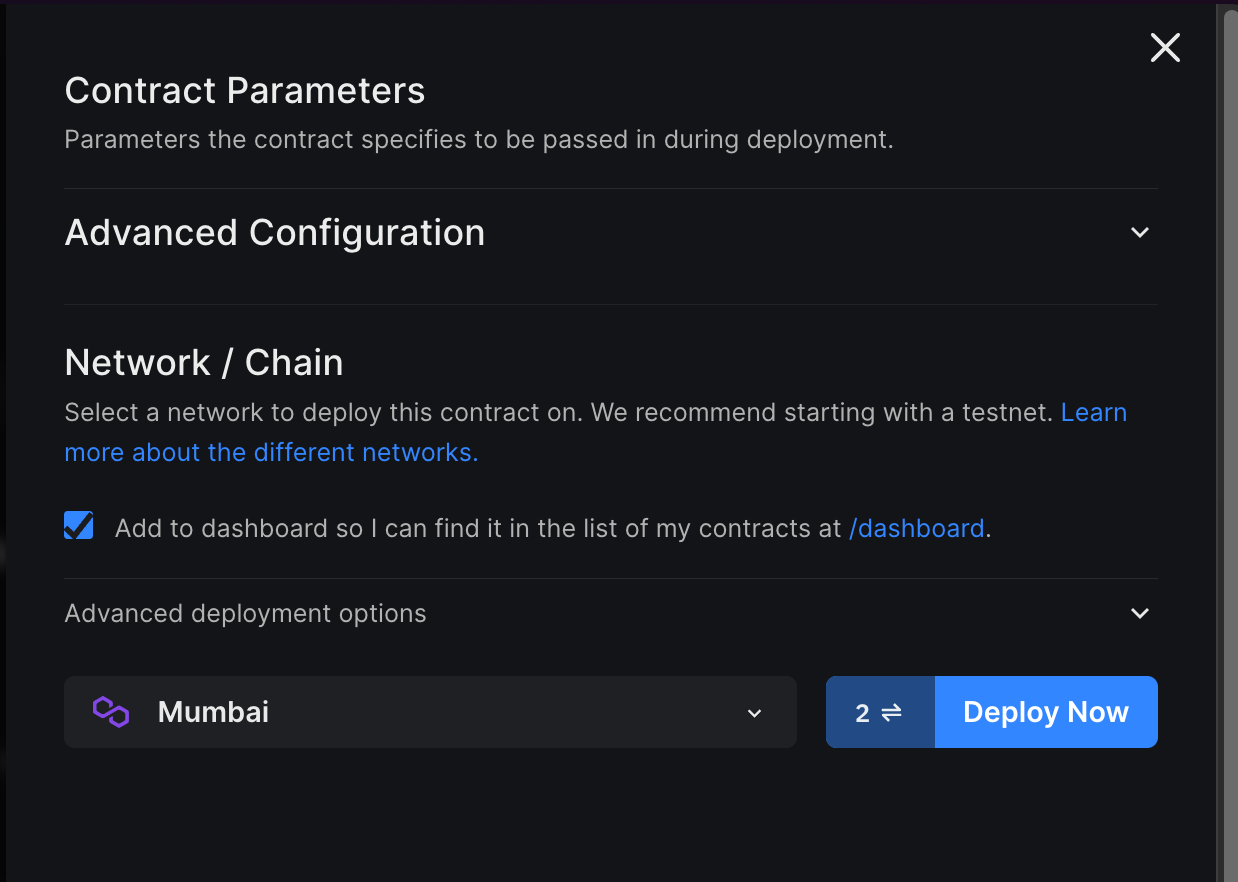Click the Network / Chain heading
1238x882 pixels.
[x=204, y=363]
